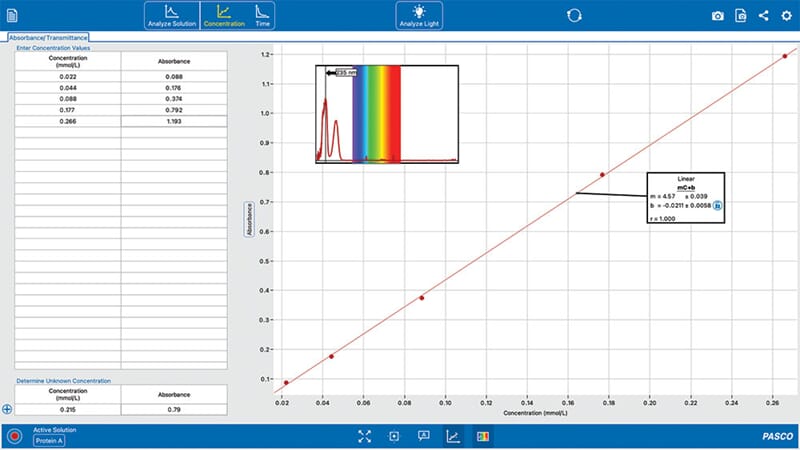This screenshot has width=800, height=450.
Task: Take a snapshot with the camera icon
Action: [717, 16]
